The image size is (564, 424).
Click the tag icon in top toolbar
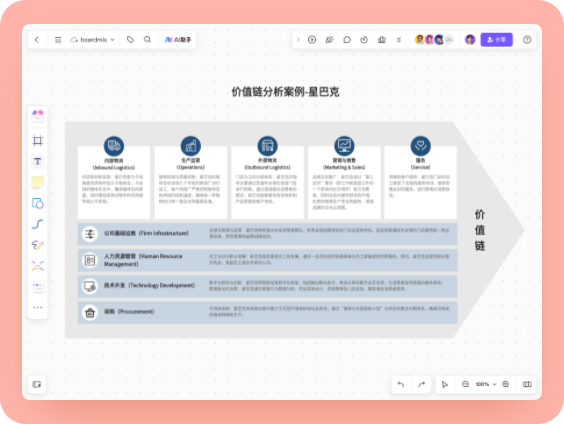click(x=130, y=40)
